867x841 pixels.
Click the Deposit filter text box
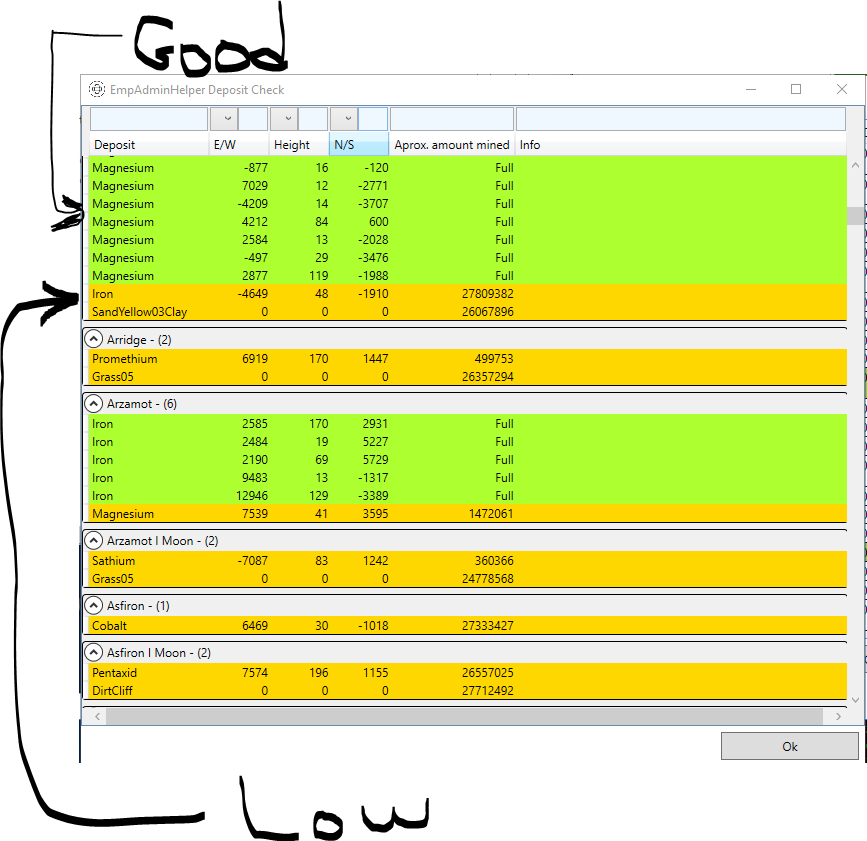(148, 119)
